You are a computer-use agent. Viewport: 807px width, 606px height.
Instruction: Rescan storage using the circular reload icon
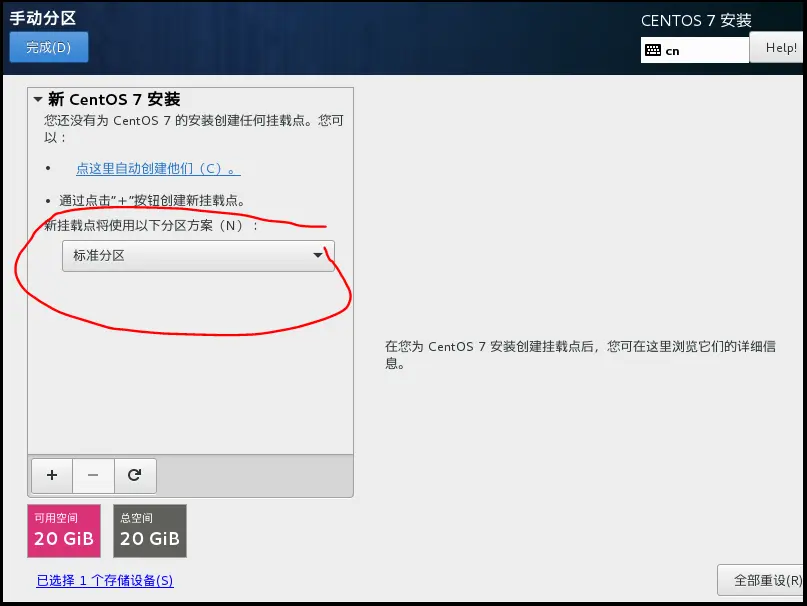pos(135,476)
